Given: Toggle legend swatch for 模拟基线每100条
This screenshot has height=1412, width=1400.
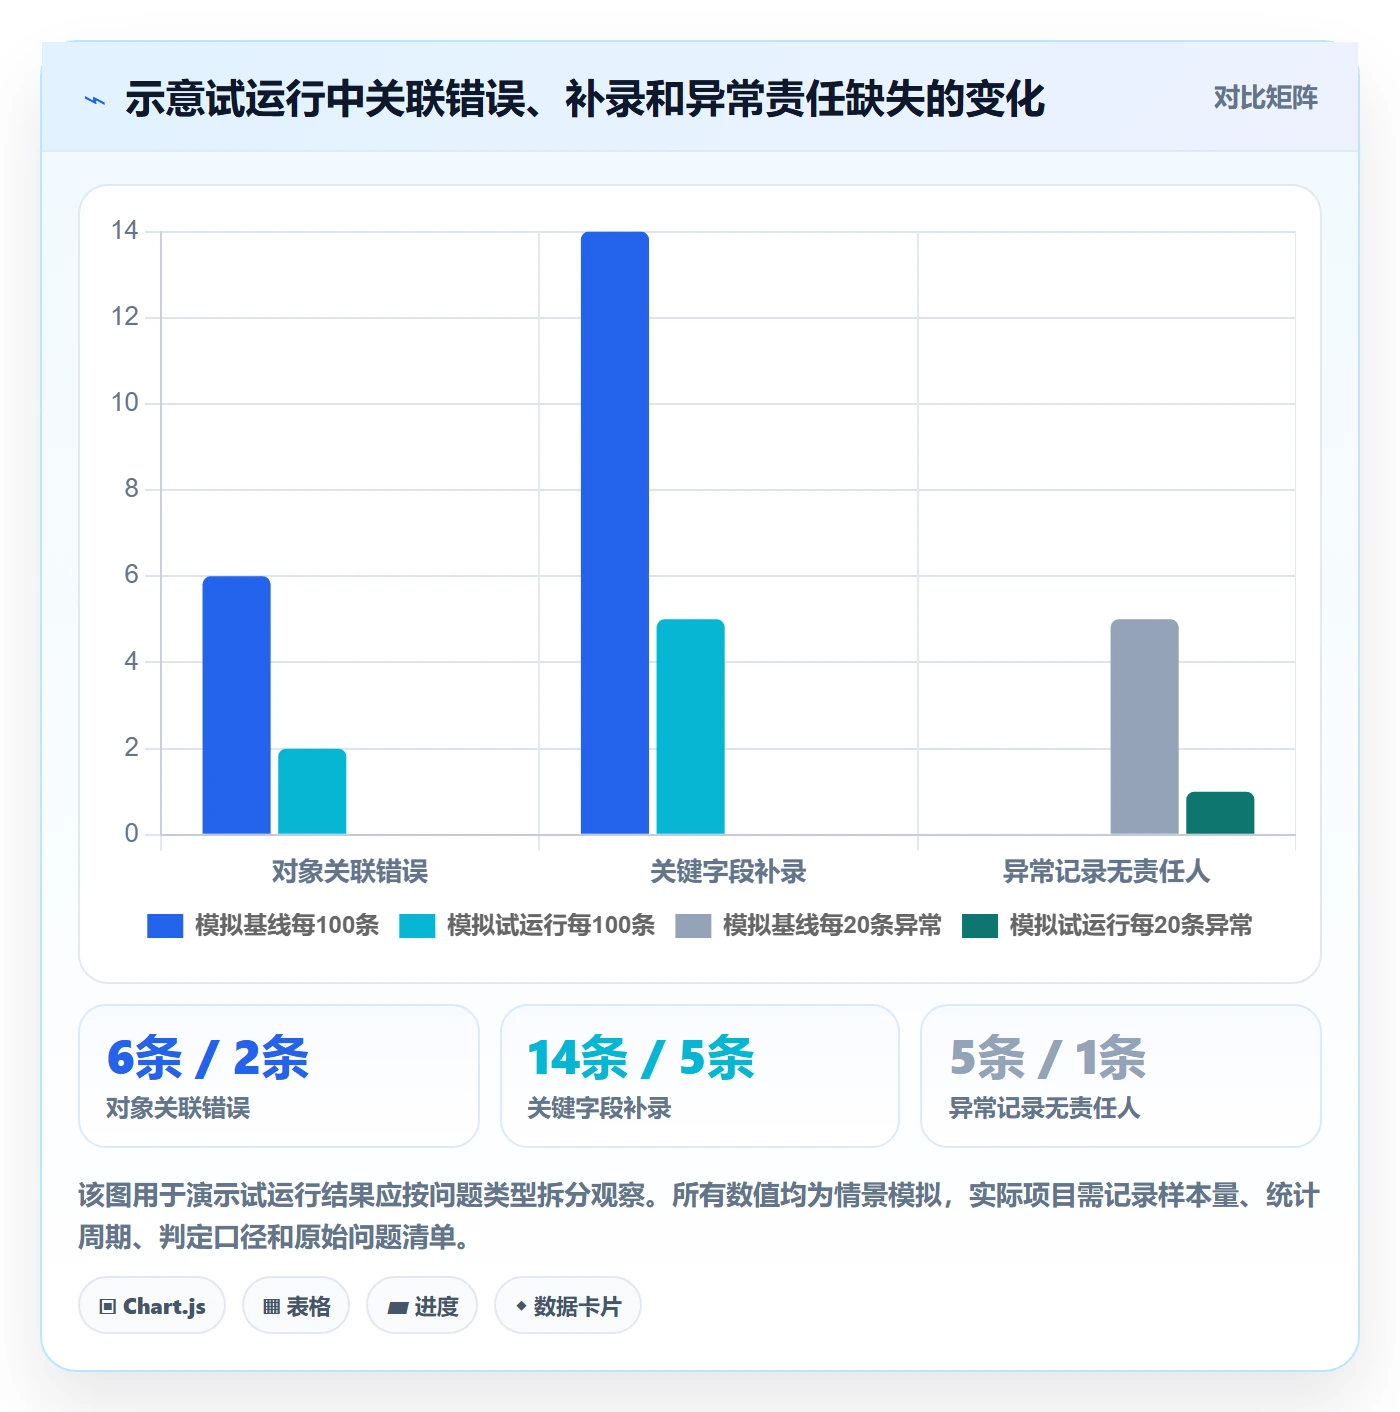Looking at the screenshot, I should point(165,926).
